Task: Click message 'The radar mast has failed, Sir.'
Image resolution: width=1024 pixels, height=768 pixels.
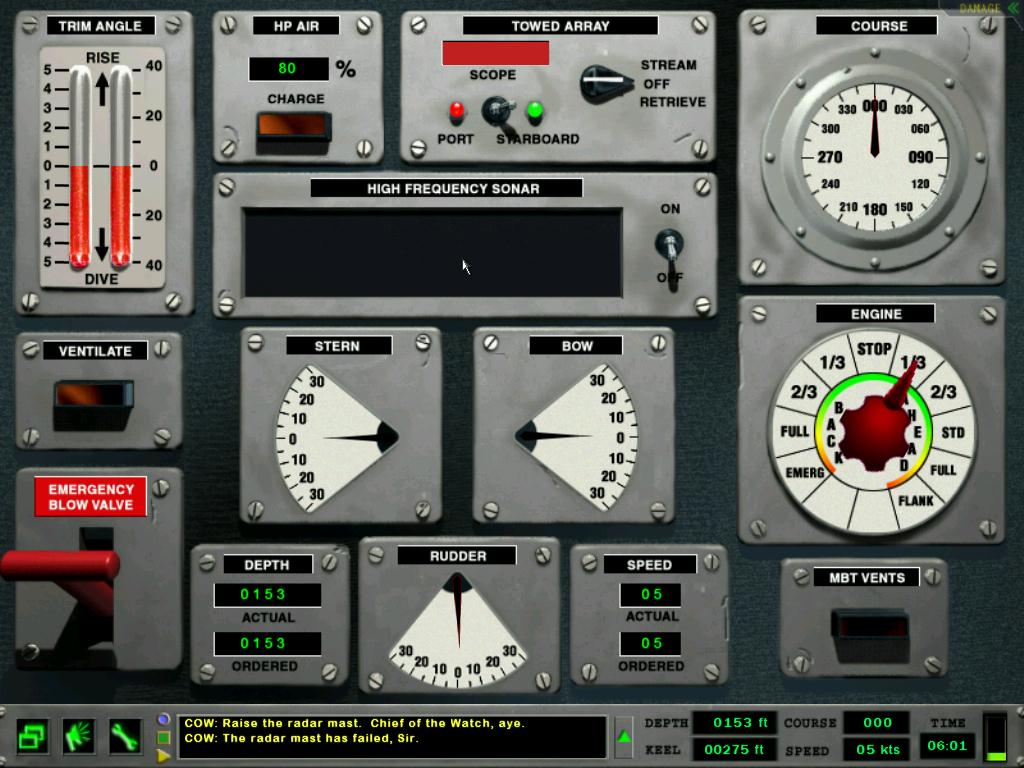Action: coord(301,739)
